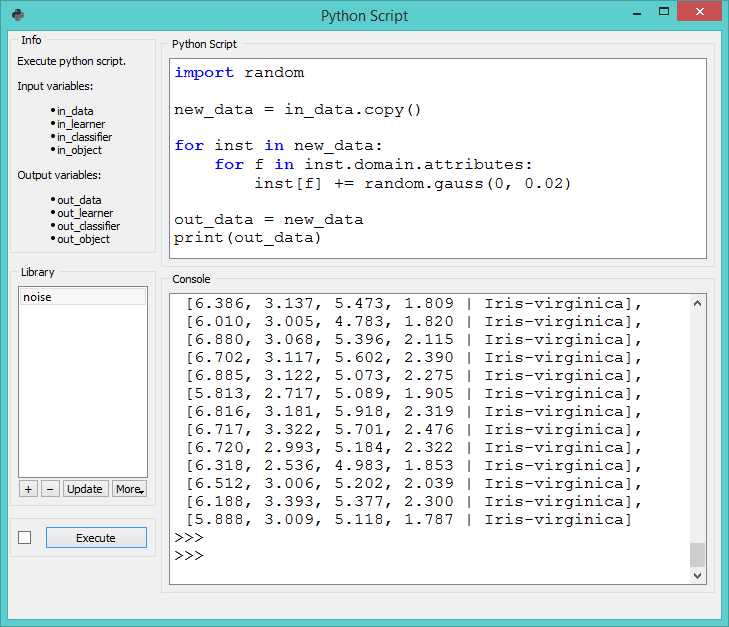Screen dimensions: 729x627
Task: Run the script with Execute button
Action: (96, 538)
